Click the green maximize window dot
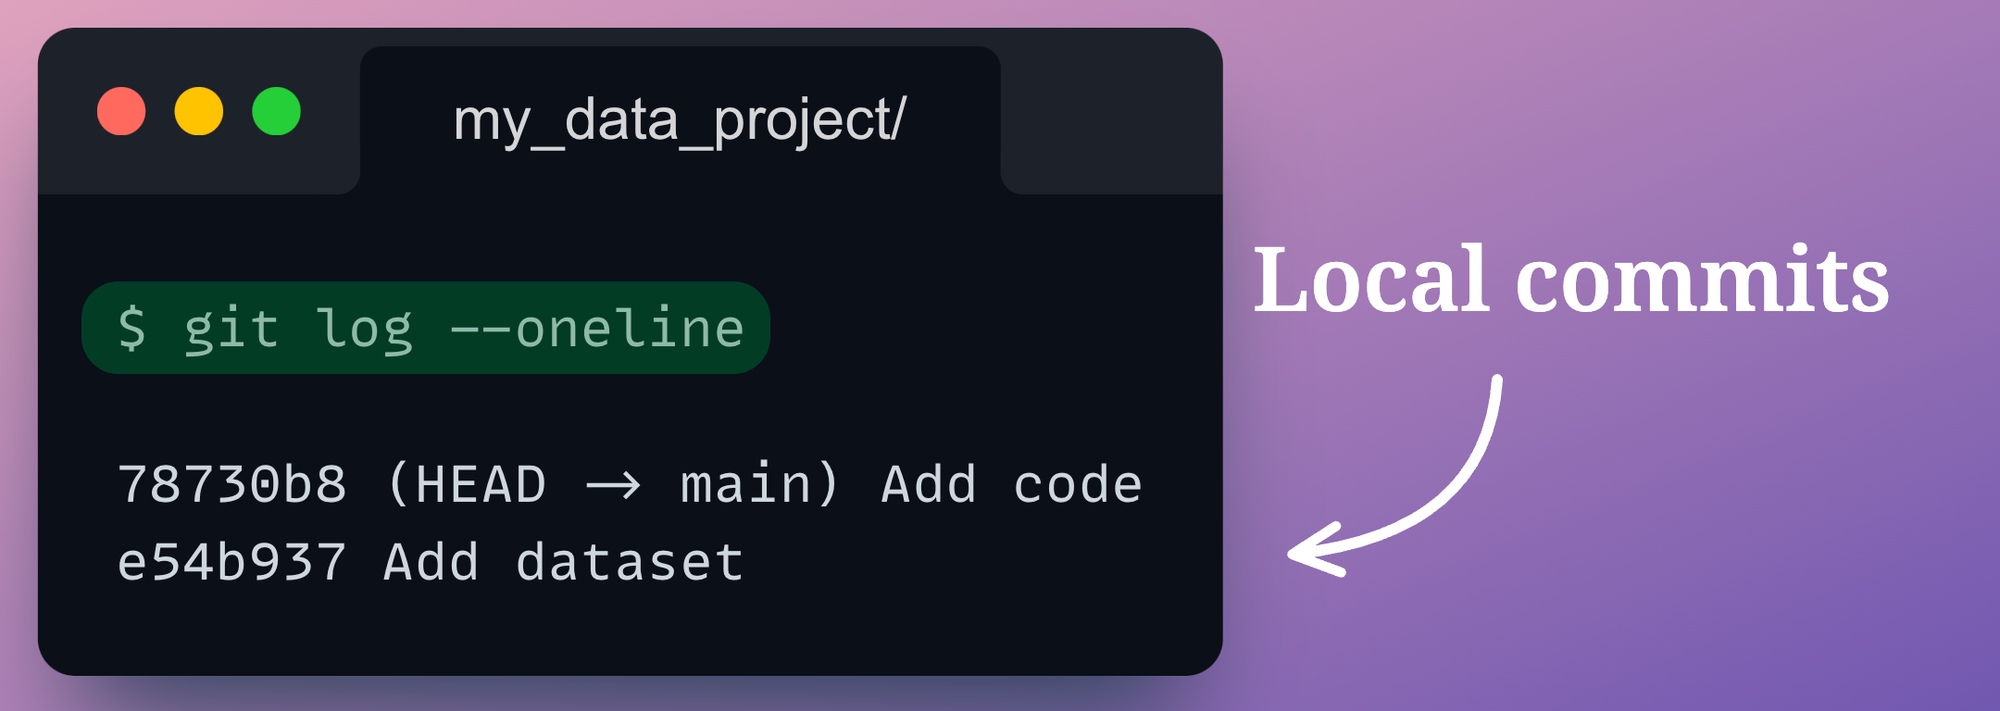The width and height of the screenshot is (2000, 711). [x=277, y=111]
